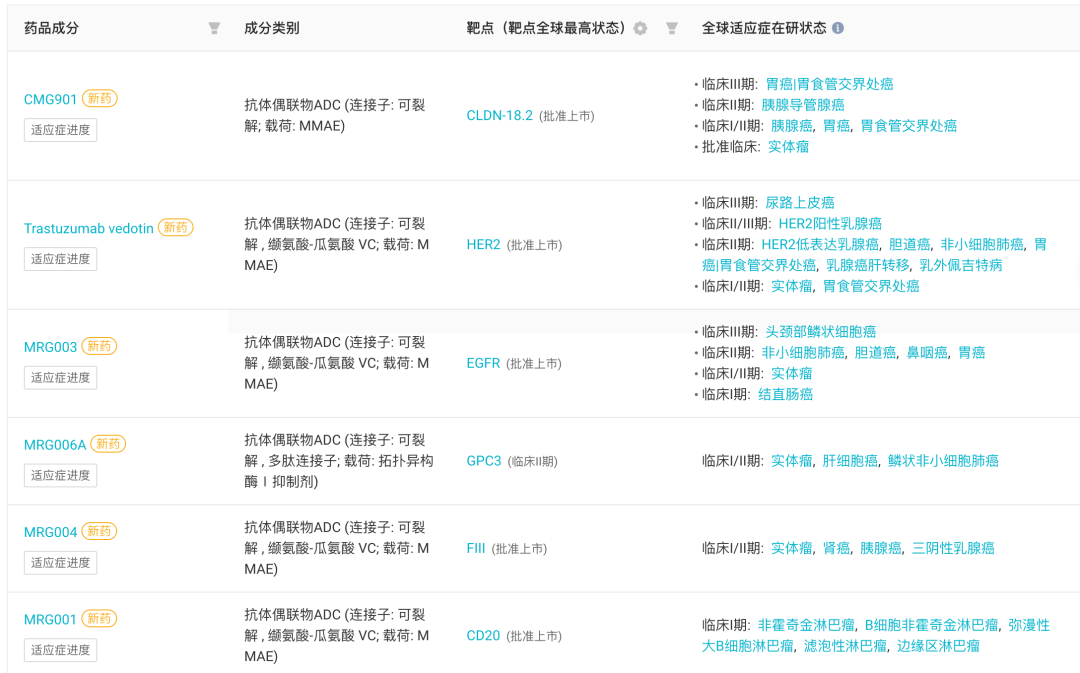Click the info icon next to 全球适应症在研状态
This screenshot has width=1080, height=673.
coord(837,27)
